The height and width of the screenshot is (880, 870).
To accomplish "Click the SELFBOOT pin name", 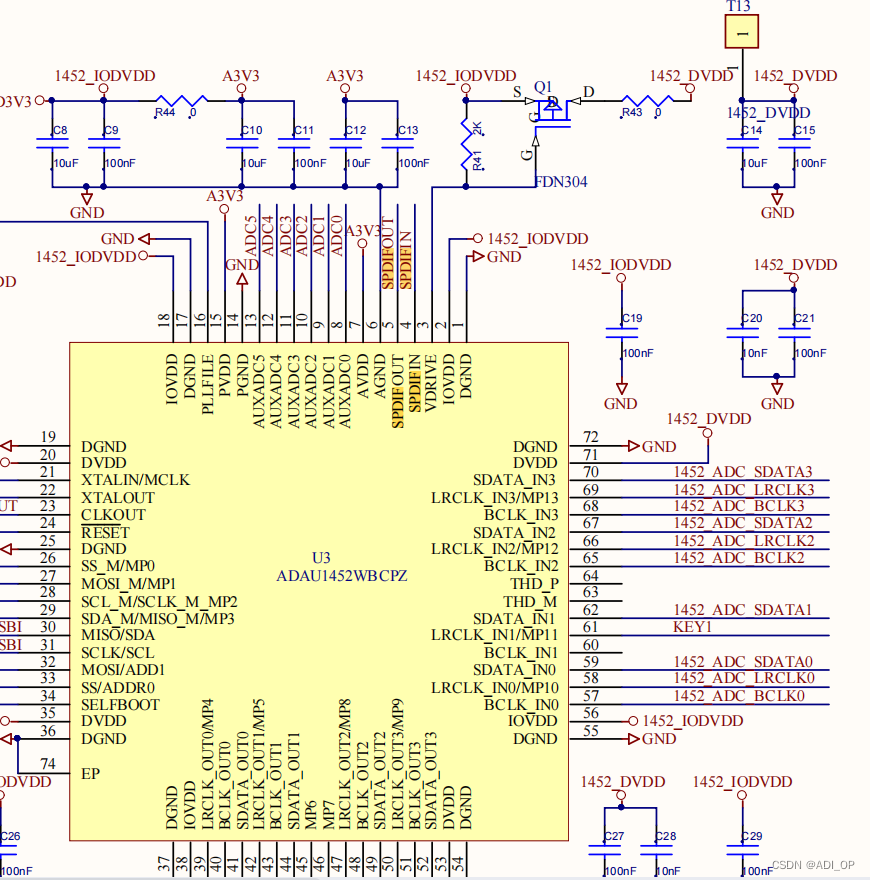I will click(x=120, y=705).
